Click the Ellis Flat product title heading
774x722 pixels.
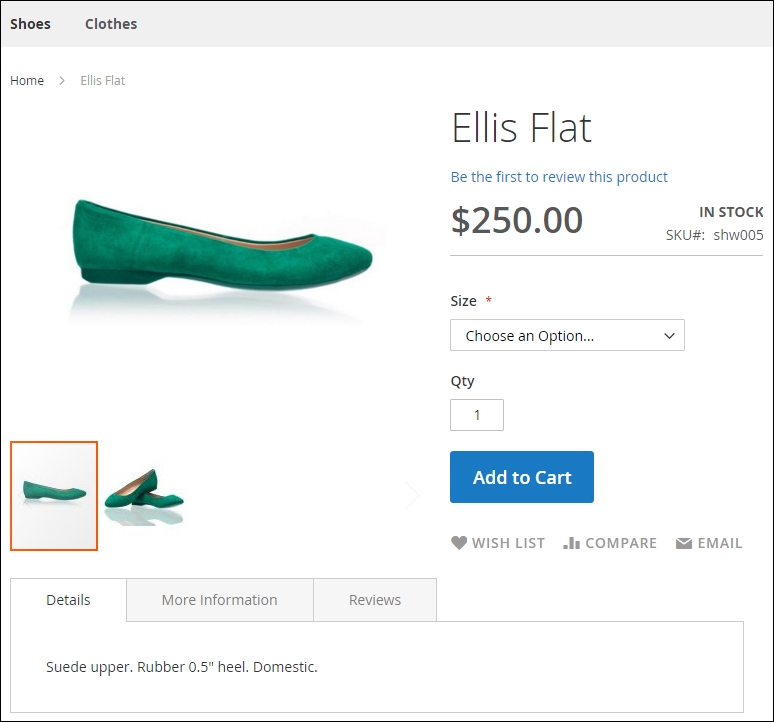point(521,128)
